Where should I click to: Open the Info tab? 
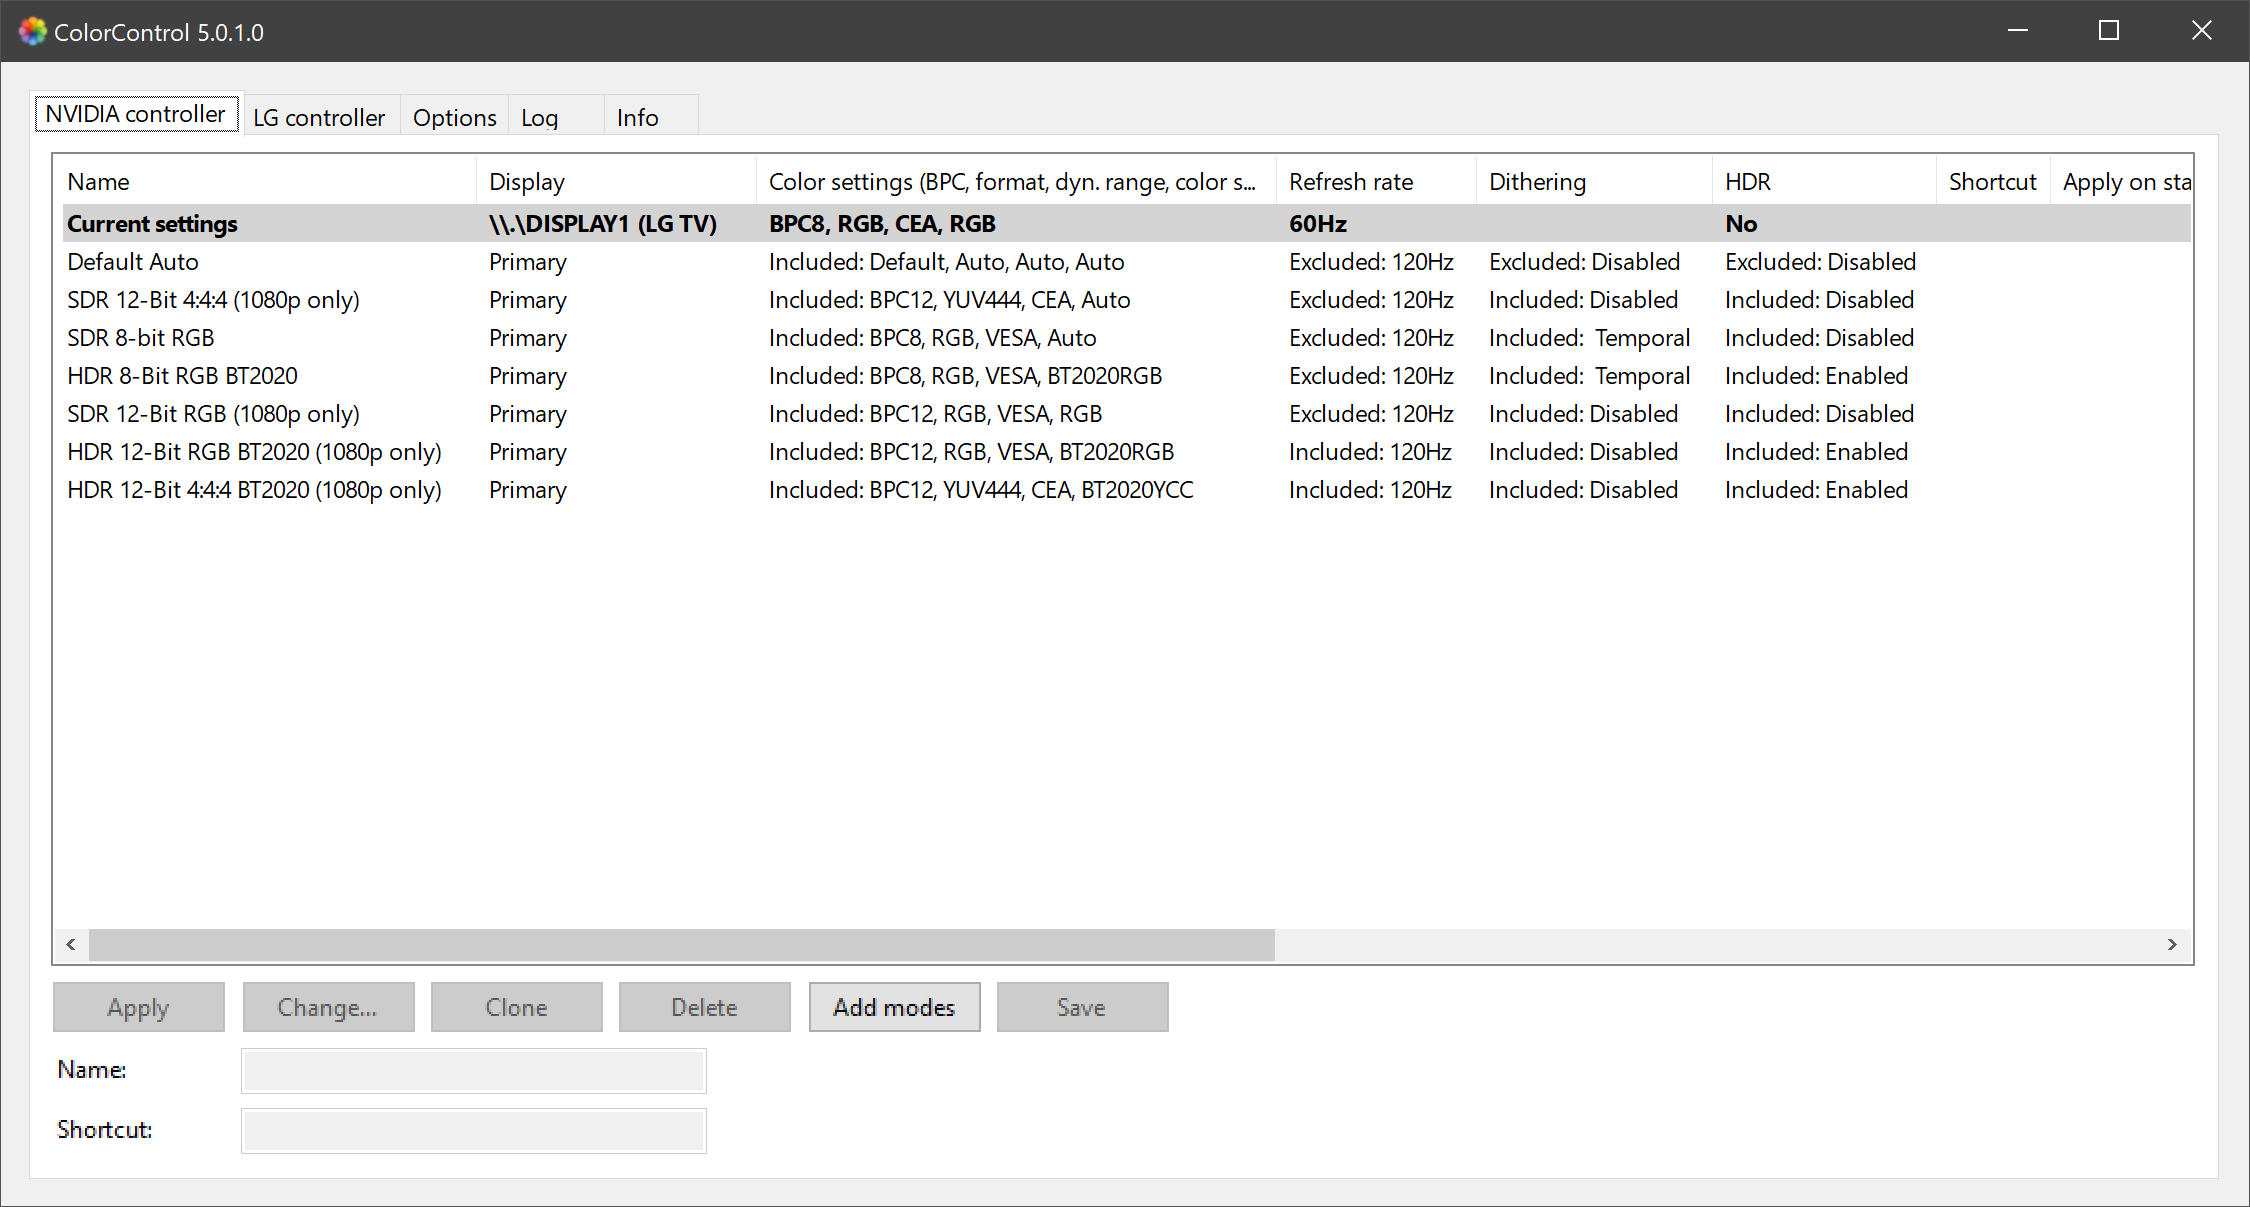(636, 116)
